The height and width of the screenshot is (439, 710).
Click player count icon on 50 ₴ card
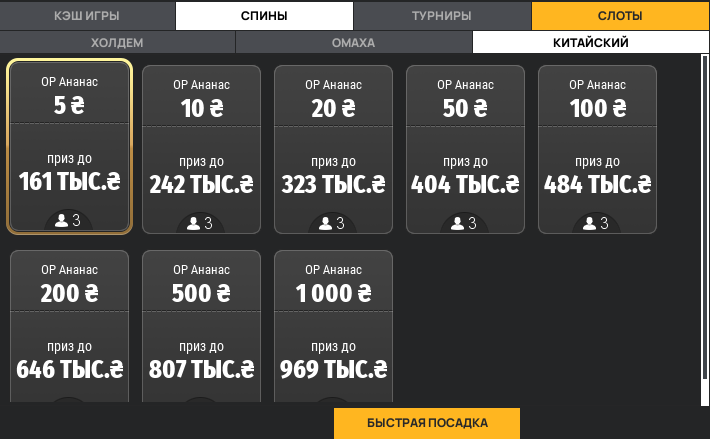pos(458,223)
